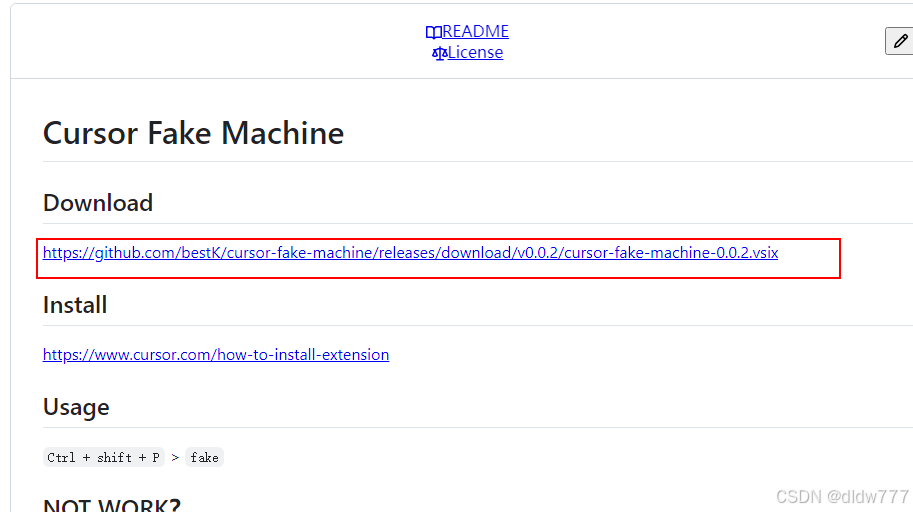
Task: Open the cursor-fake-machine-0.0.2.vsix download link
Action: tap(411, 253)
